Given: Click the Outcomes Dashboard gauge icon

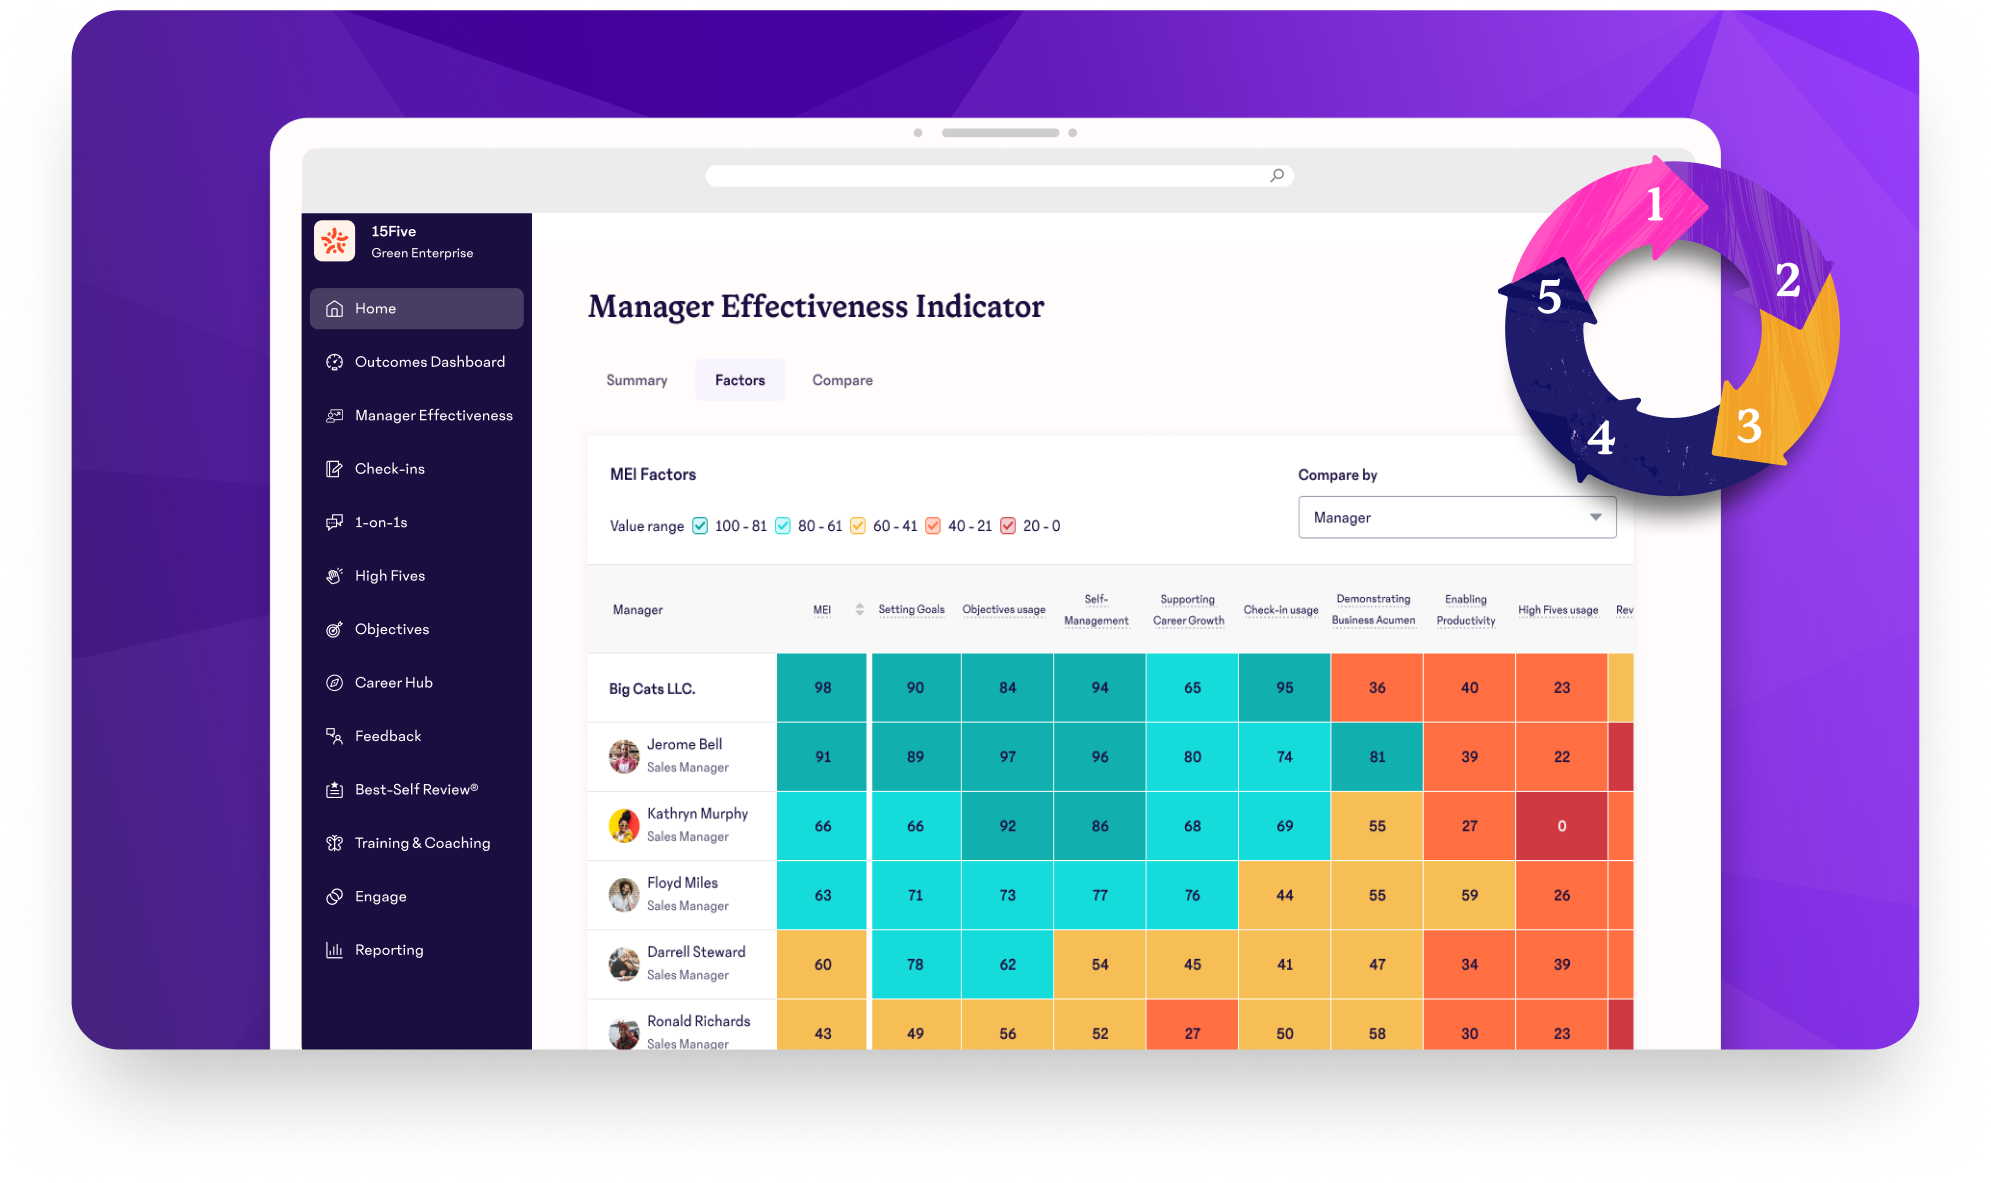Looking at the screenshot, I should (x=335, y=362).
